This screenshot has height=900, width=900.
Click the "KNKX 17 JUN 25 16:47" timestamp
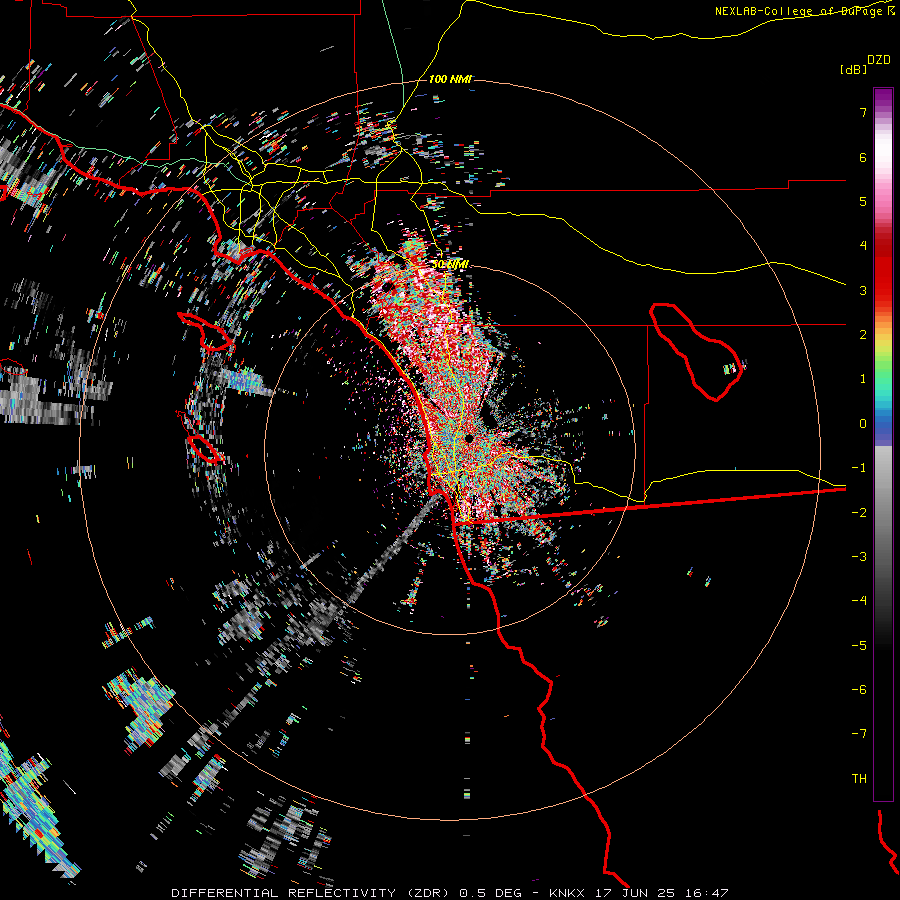[639, 893]
